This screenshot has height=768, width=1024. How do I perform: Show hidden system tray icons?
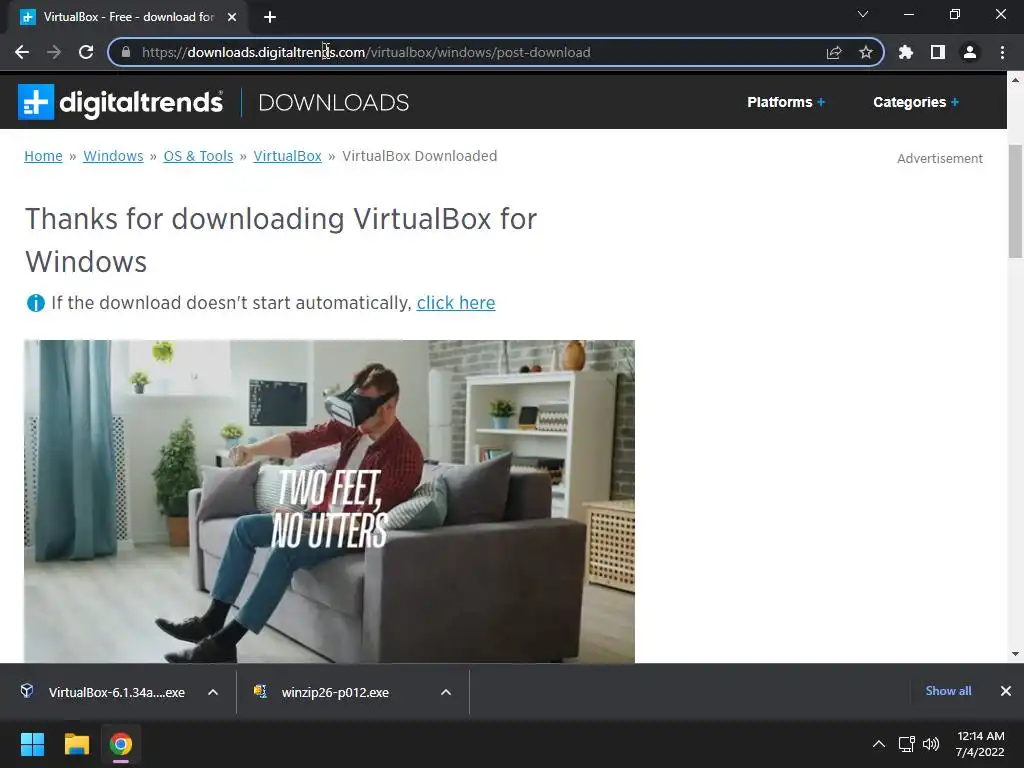(879, 744)
